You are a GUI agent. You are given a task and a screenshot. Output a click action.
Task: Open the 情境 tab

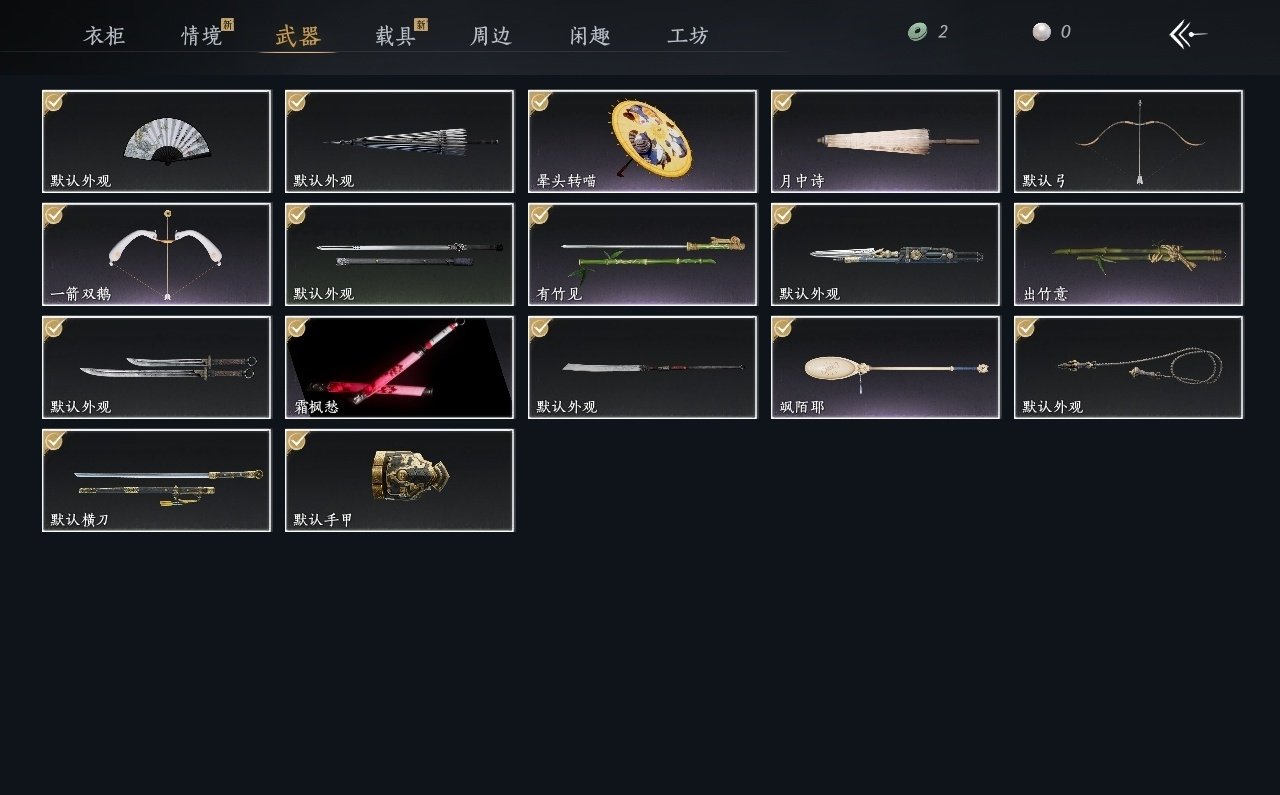(x=202, y=36)
